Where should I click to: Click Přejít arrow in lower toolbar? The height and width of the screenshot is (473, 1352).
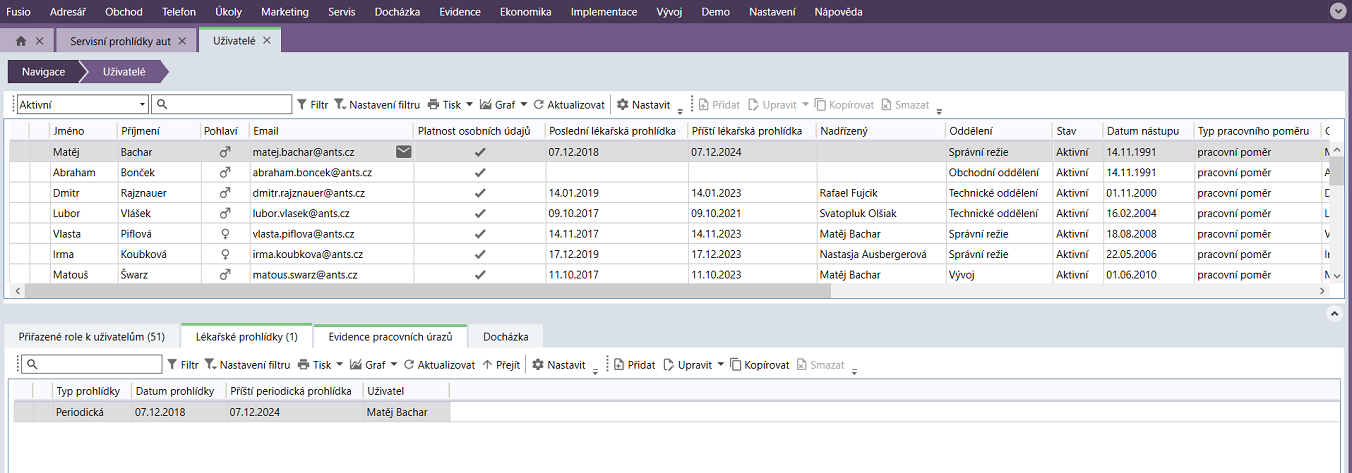501,365
